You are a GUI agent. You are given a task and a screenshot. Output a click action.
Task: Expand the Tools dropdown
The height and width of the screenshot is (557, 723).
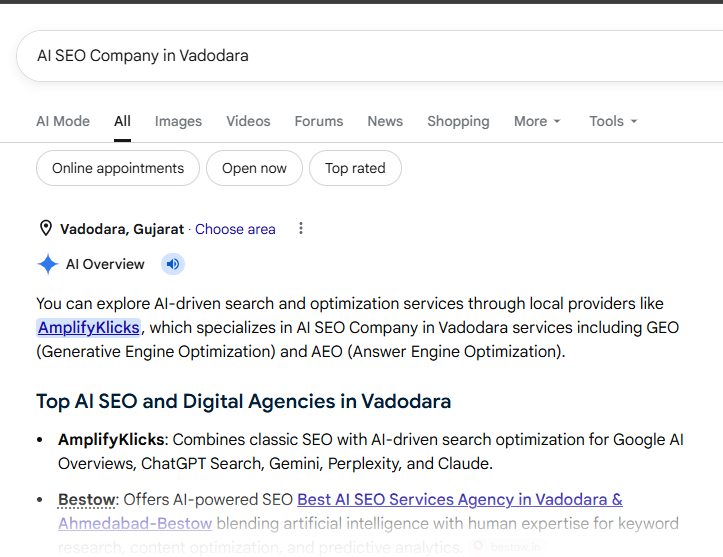pos(613,121)
